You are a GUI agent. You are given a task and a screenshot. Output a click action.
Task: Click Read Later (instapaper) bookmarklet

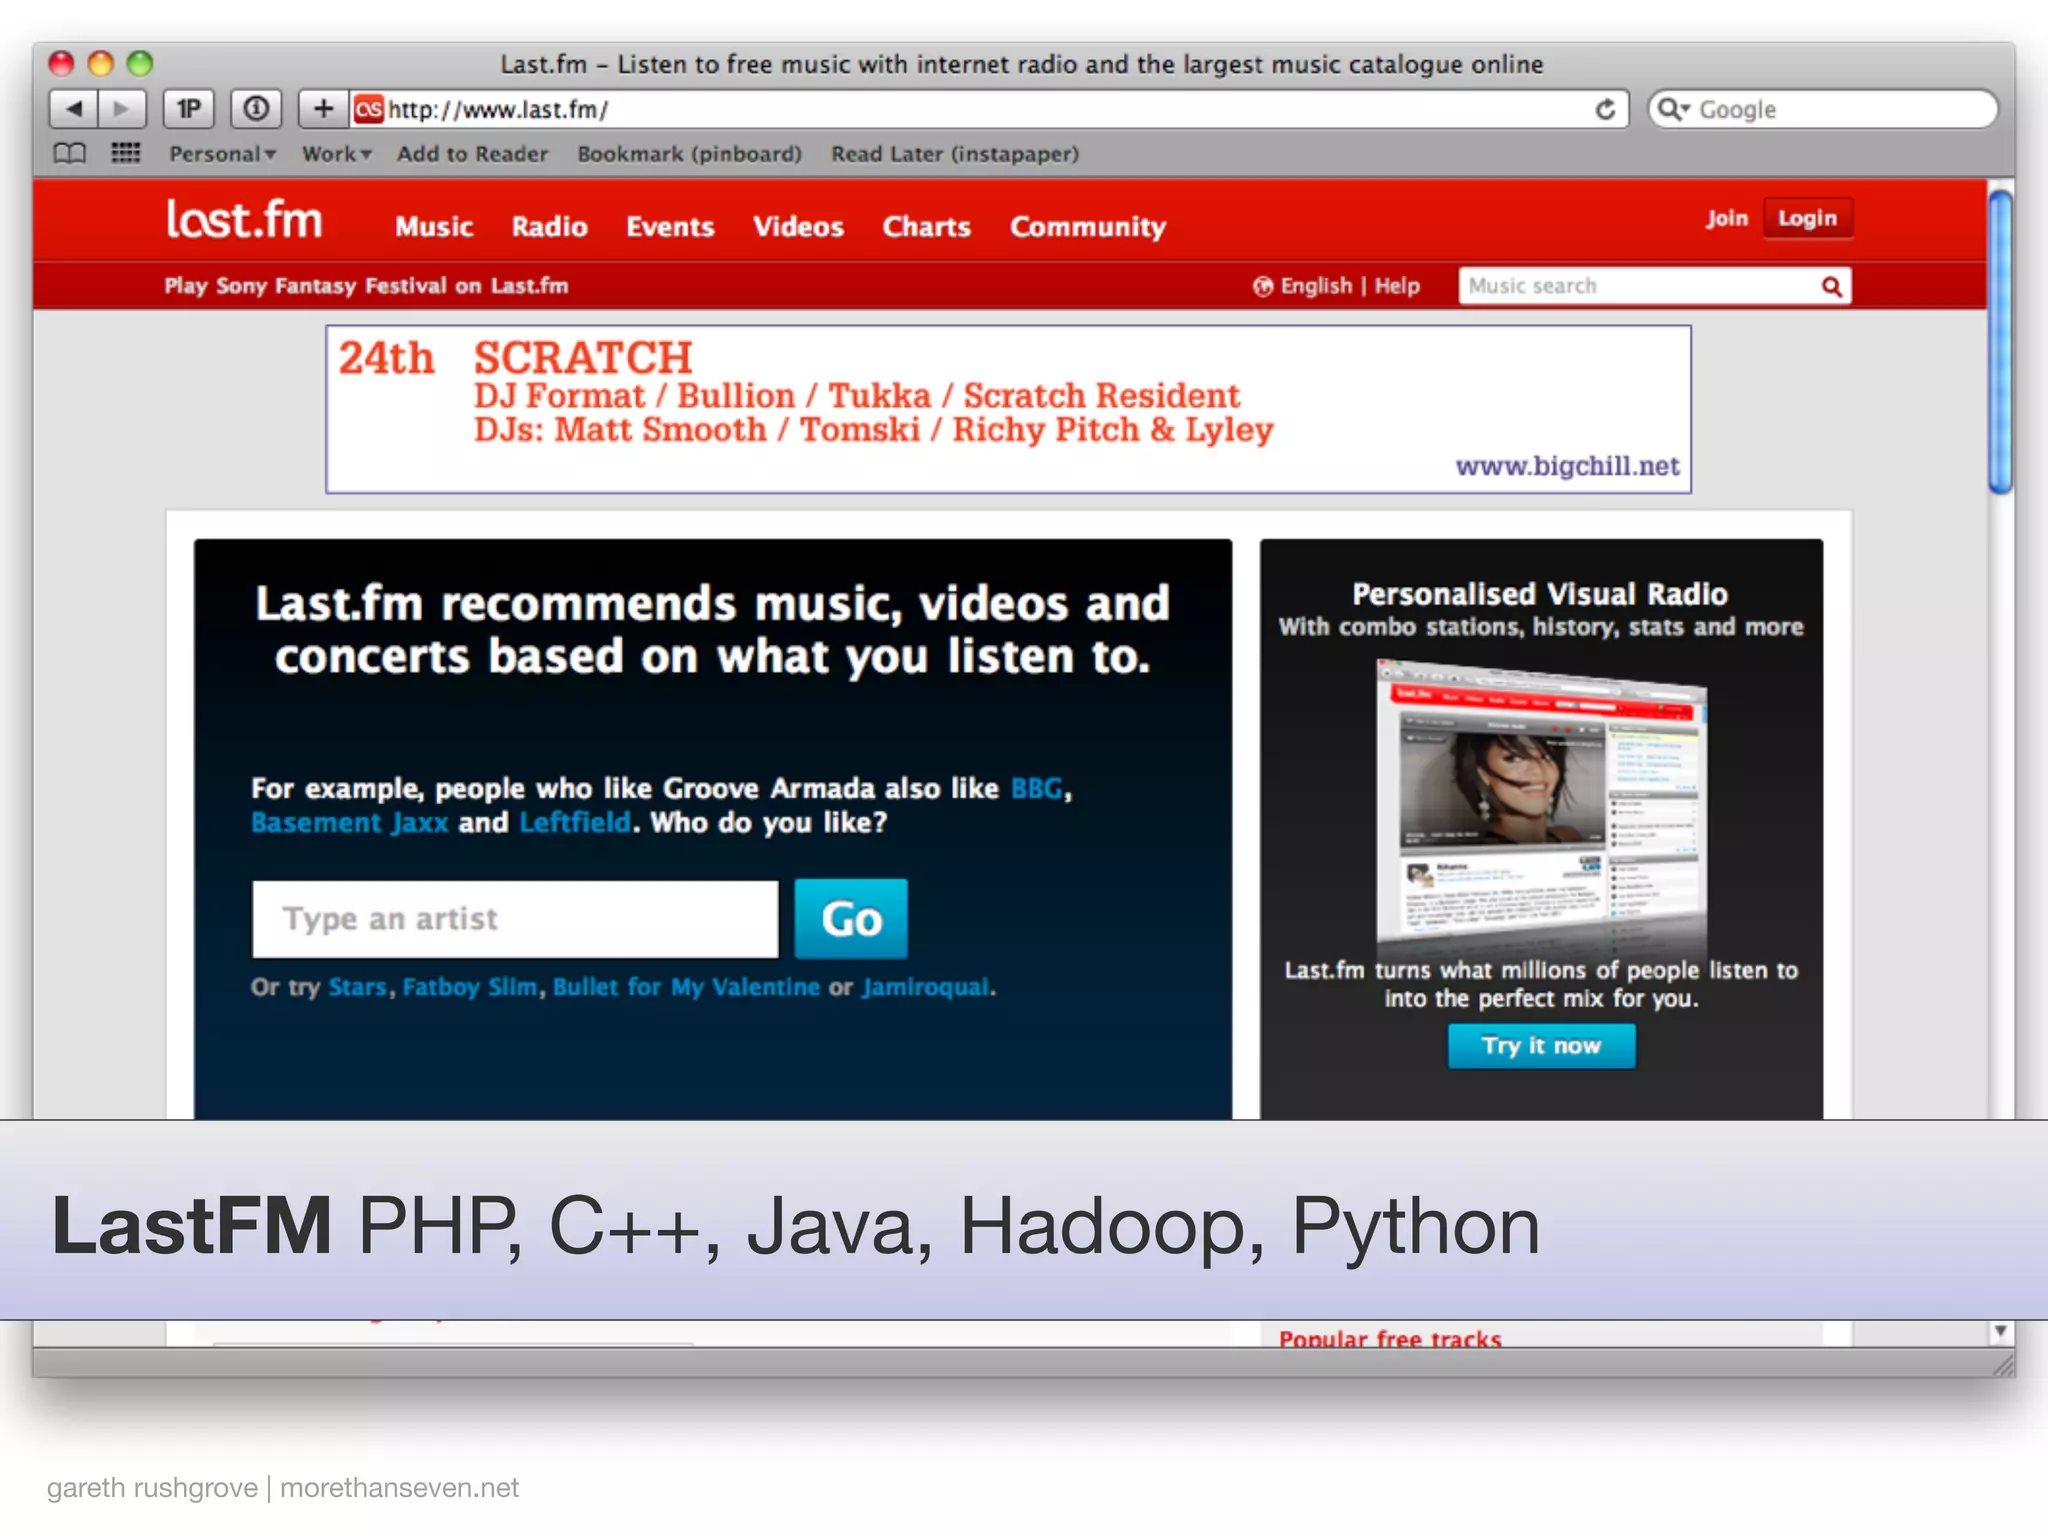pyautogui.click(x=955, y=154)
